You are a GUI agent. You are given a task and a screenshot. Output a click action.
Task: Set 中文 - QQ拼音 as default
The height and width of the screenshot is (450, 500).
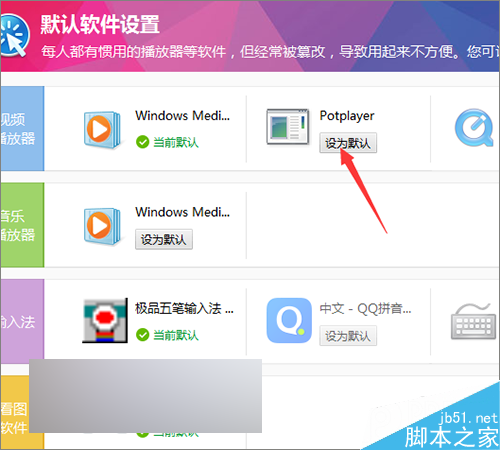(348, 336)
